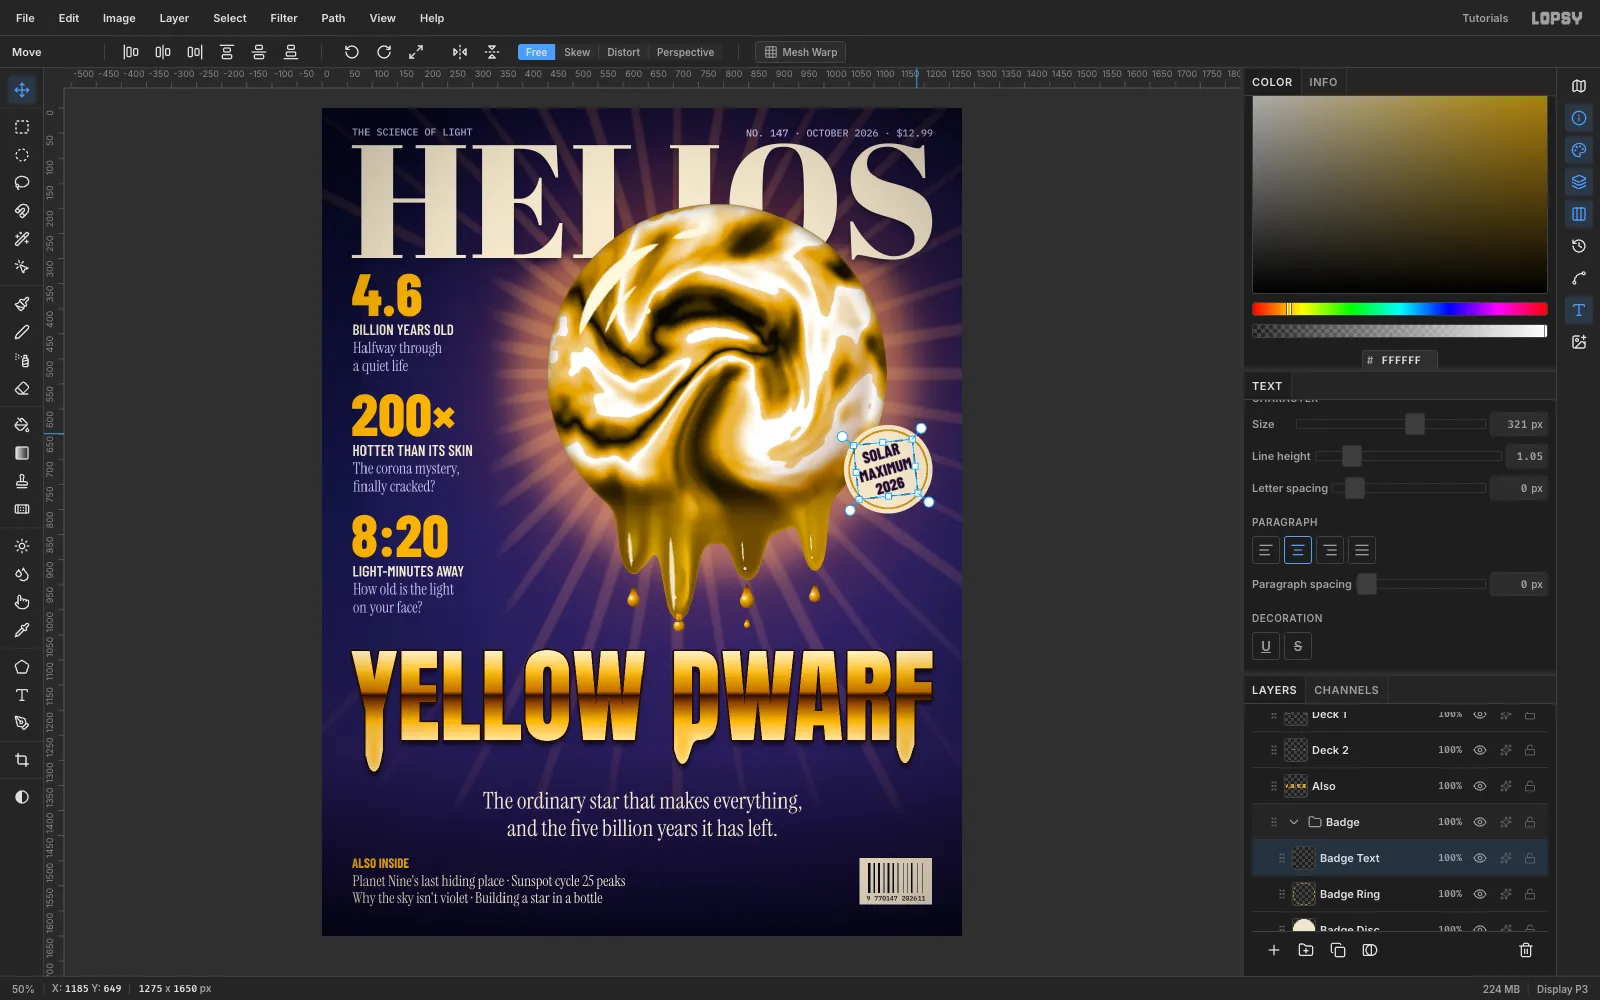Open the Filter menu

(x=284, y=18)
